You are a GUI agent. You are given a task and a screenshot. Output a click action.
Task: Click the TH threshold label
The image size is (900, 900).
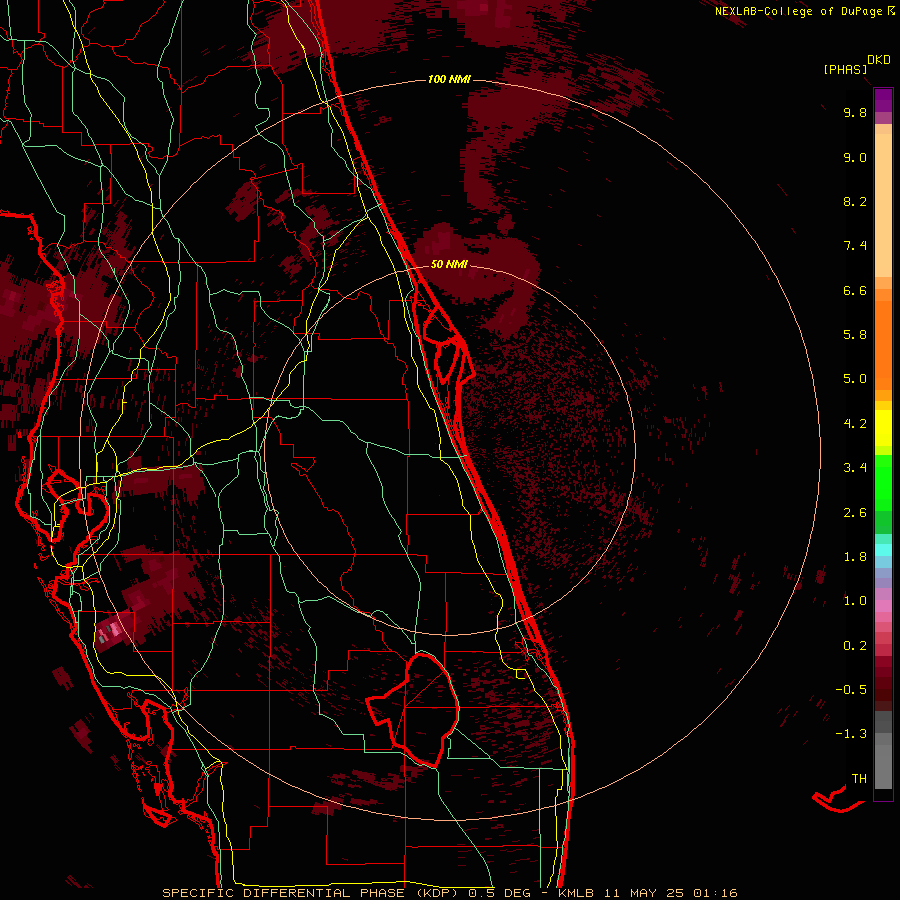coord(859,779)
